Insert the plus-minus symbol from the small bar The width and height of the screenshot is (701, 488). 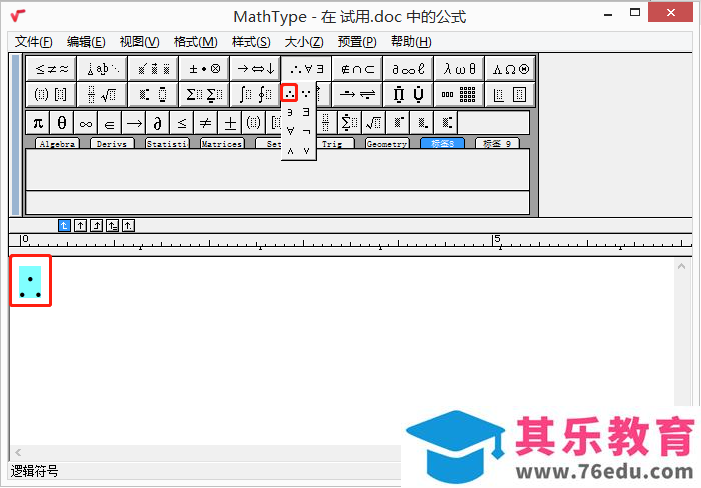point(230,123)
